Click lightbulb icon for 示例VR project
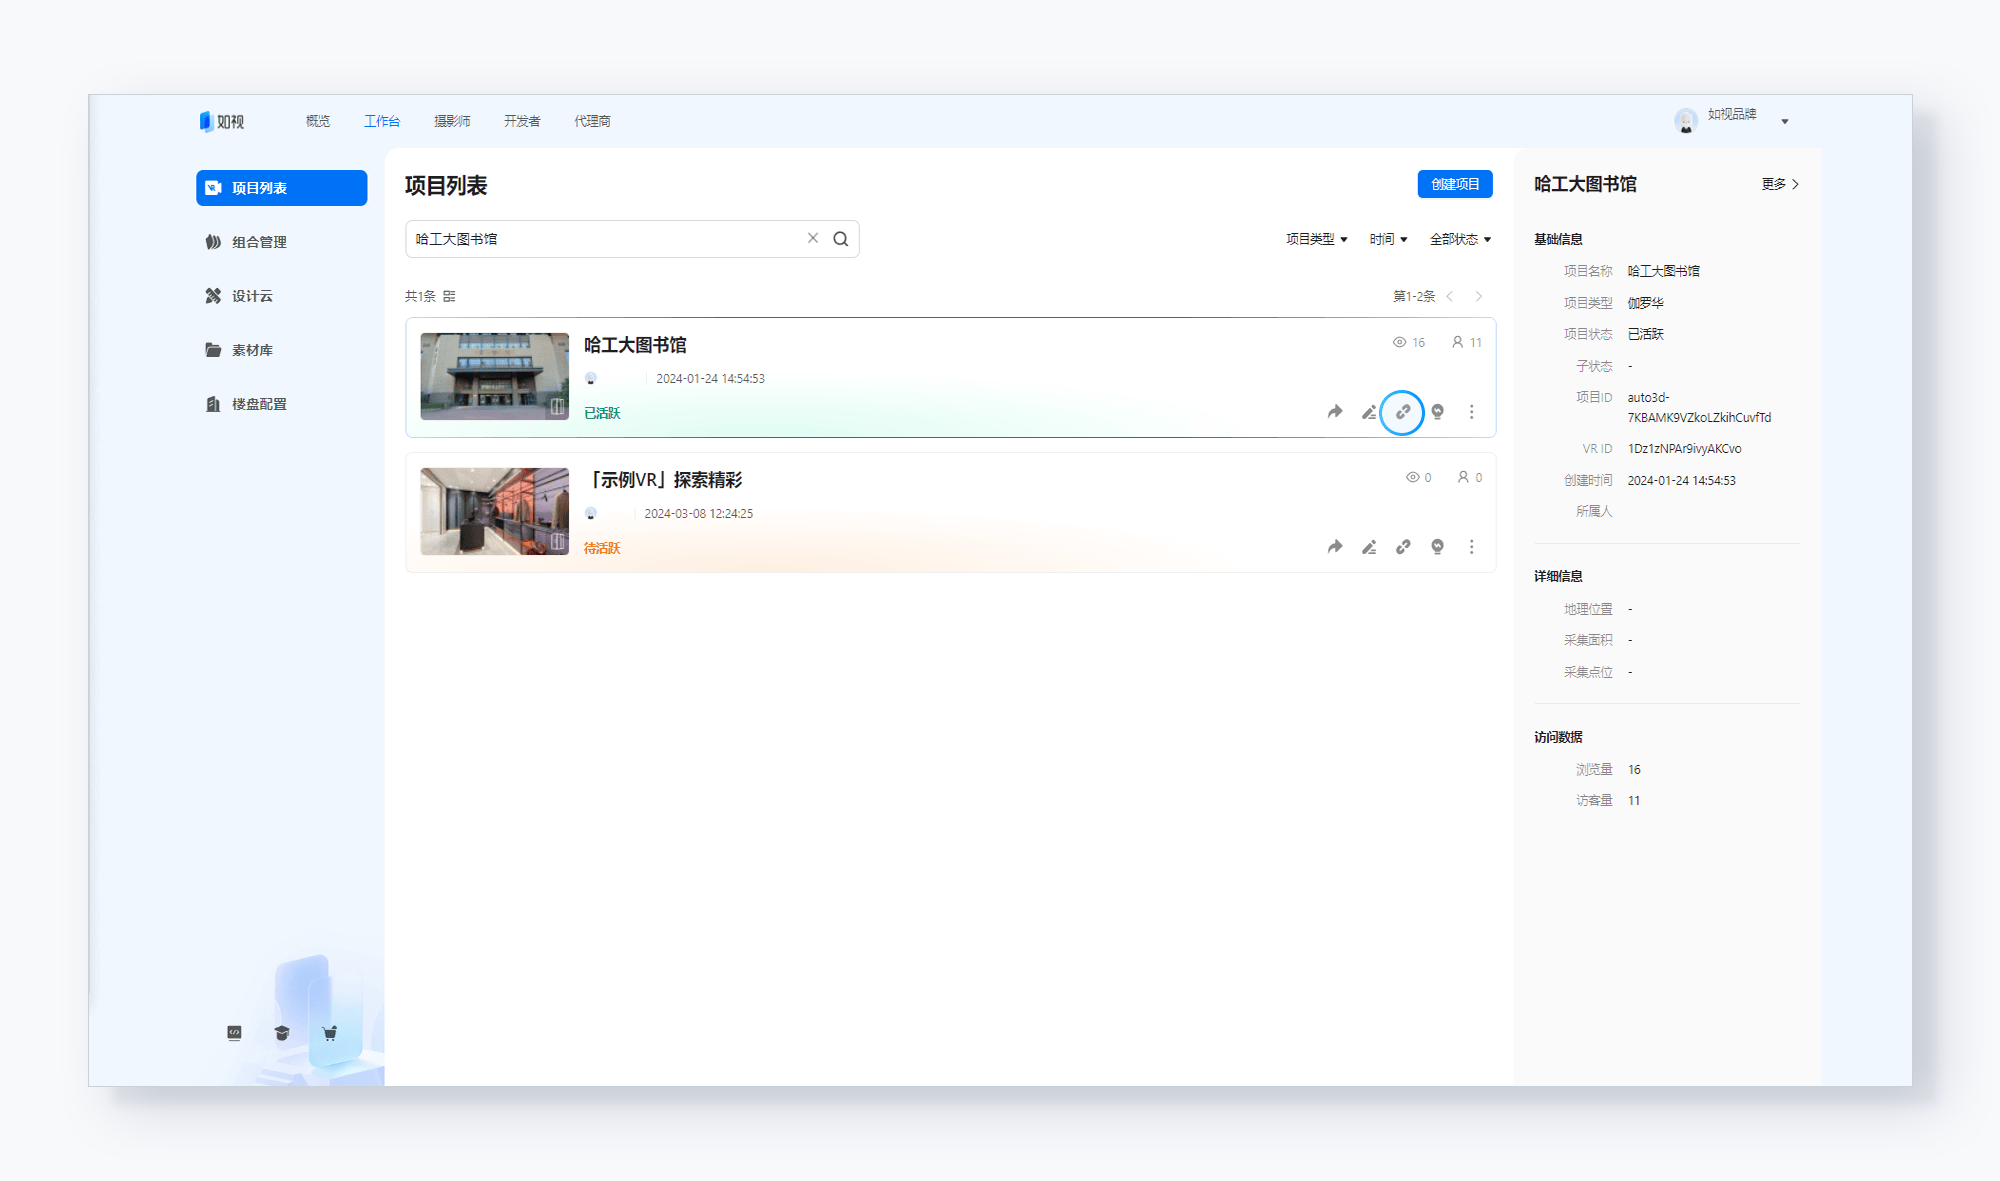The image size is (2000, 1181). 1437,547
